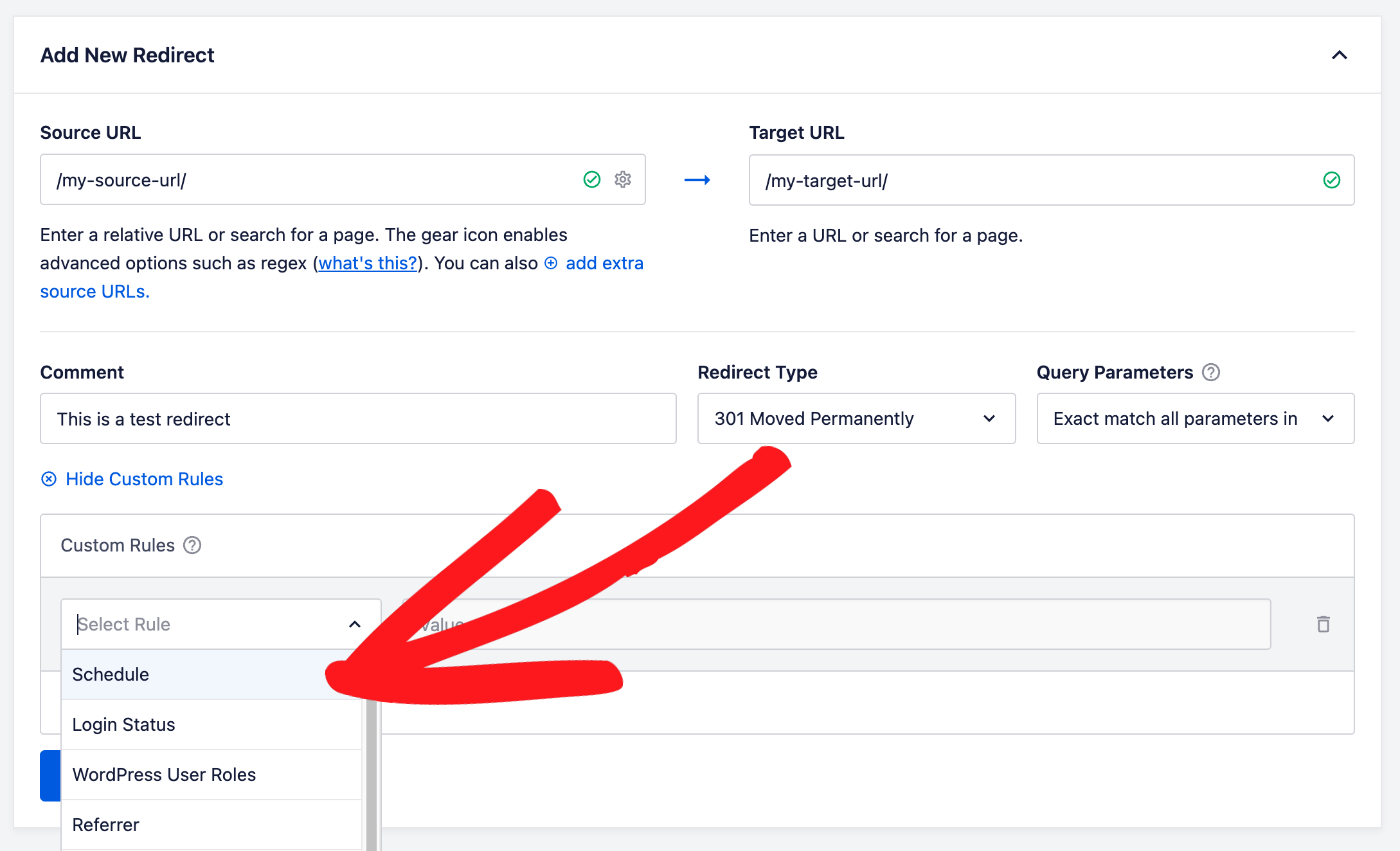This screenshot has height=851, width=1400.
Task: Click the trash icon to delete custom rule
Action: [x=1323, y=624]
